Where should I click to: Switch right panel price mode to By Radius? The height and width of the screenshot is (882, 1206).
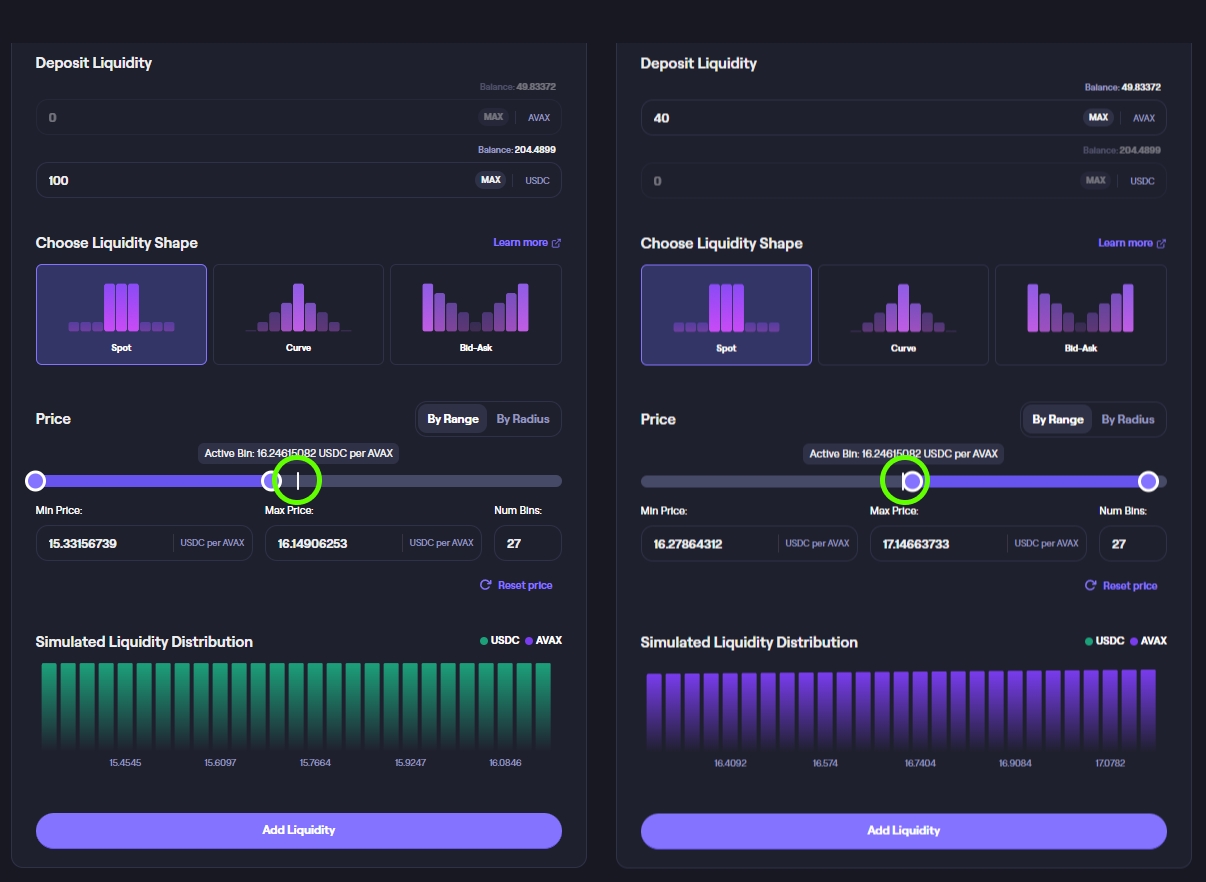1128,420
